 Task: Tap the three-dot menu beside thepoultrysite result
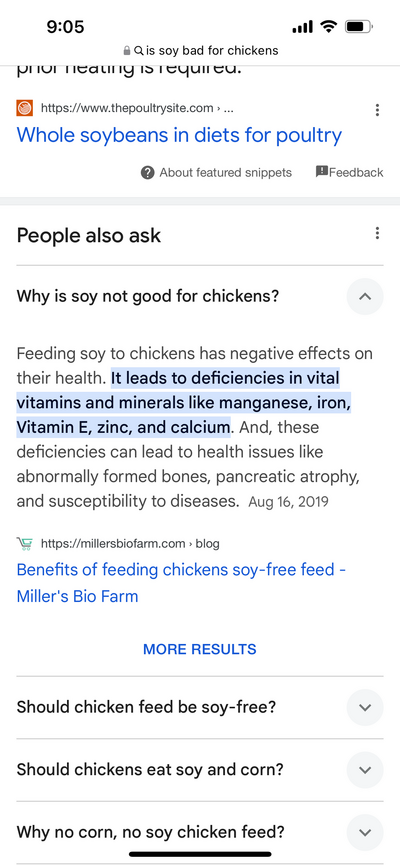(x=377, y=110)
